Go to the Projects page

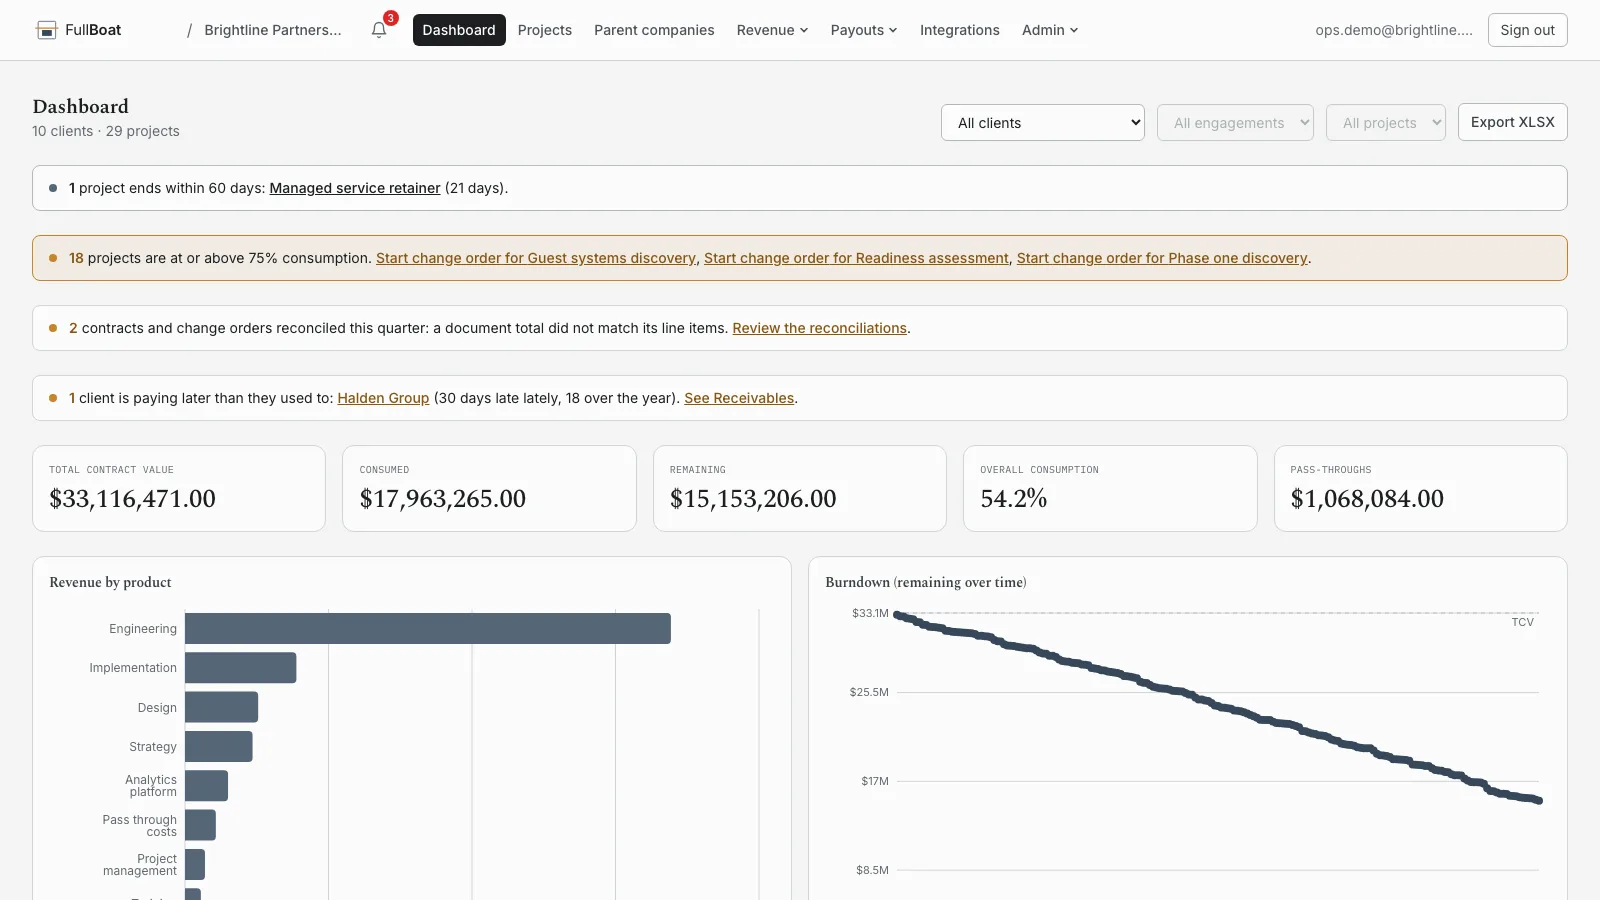coord(545,30)
